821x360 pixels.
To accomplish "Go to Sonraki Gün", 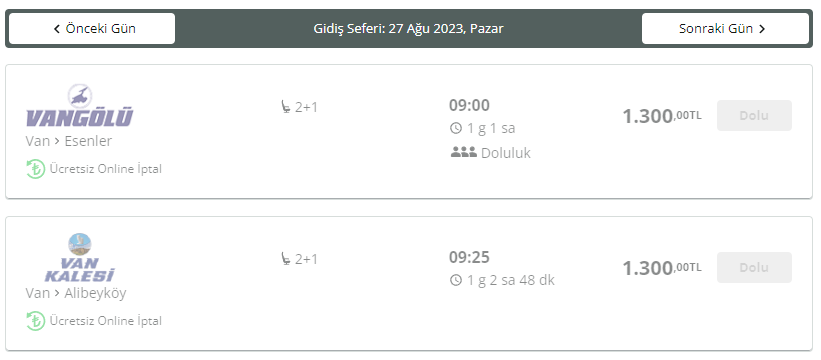I will pyautogui.click(x=725, y=28).
